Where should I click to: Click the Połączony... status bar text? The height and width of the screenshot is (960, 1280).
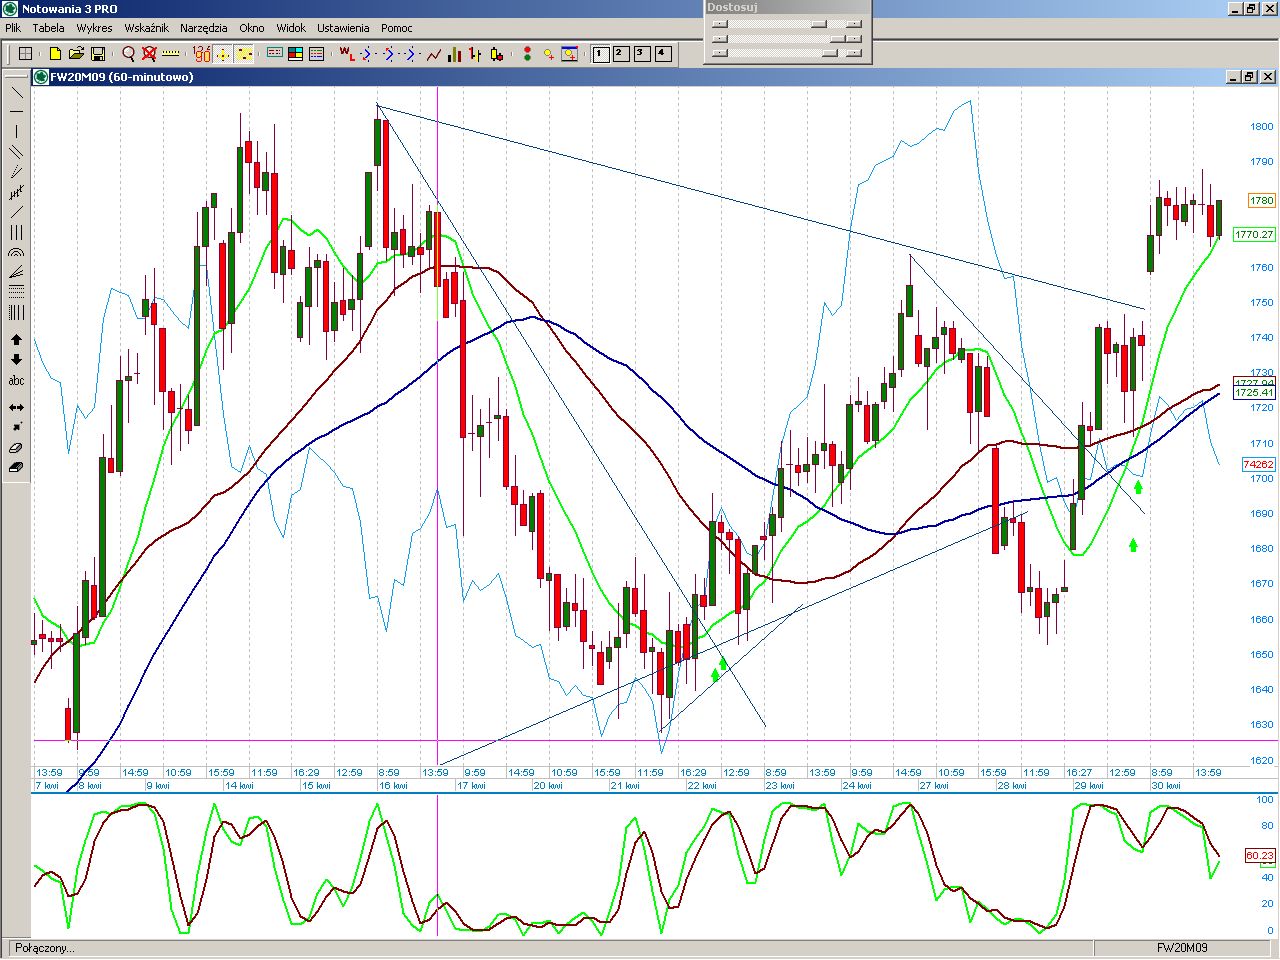44,948
